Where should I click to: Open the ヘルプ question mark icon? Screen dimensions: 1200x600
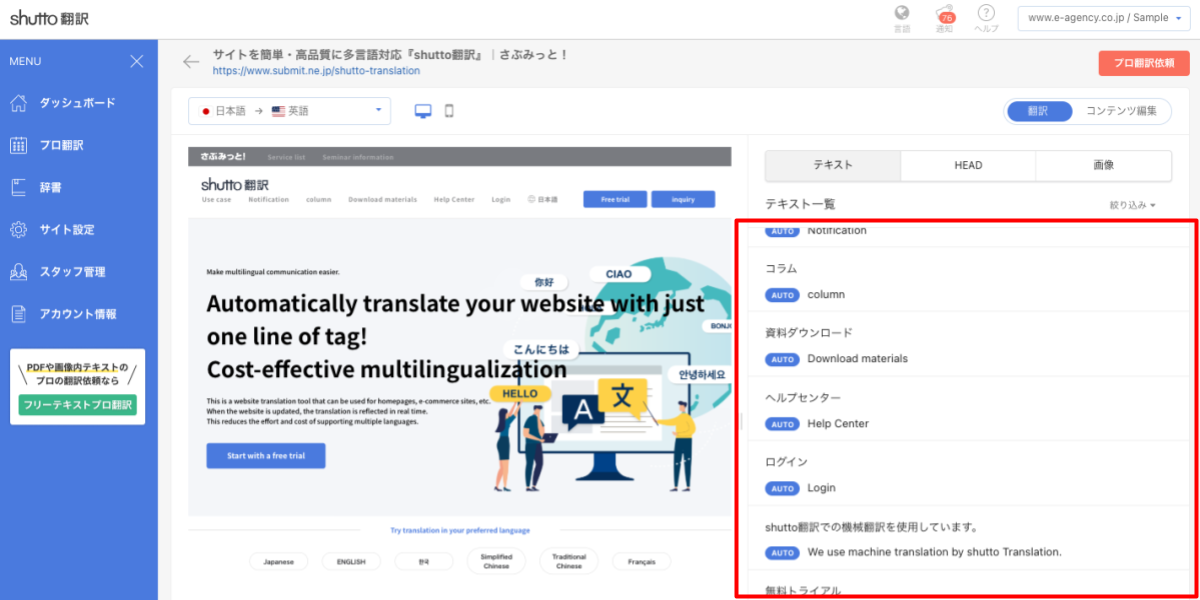(x=986, y=18)
